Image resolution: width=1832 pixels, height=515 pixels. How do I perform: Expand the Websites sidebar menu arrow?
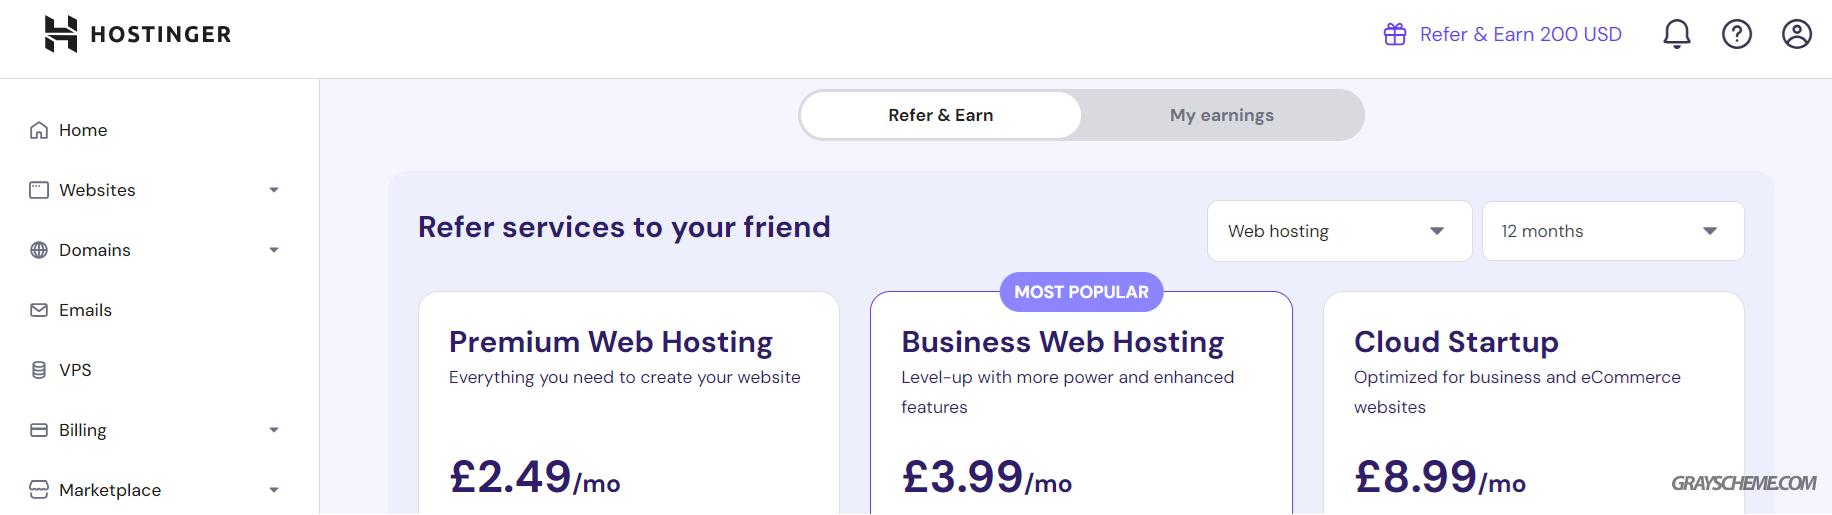(x=274, y=190)
